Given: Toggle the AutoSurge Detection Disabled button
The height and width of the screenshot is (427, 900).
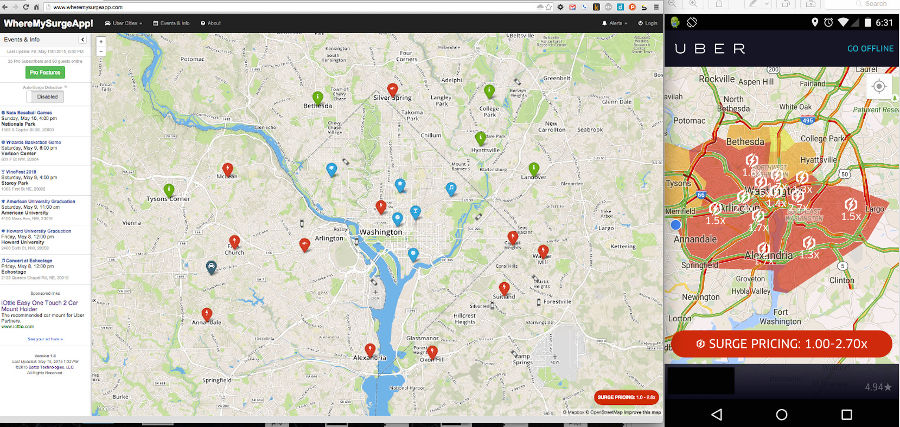Looking at the screenshot, I should click(45, 97).
